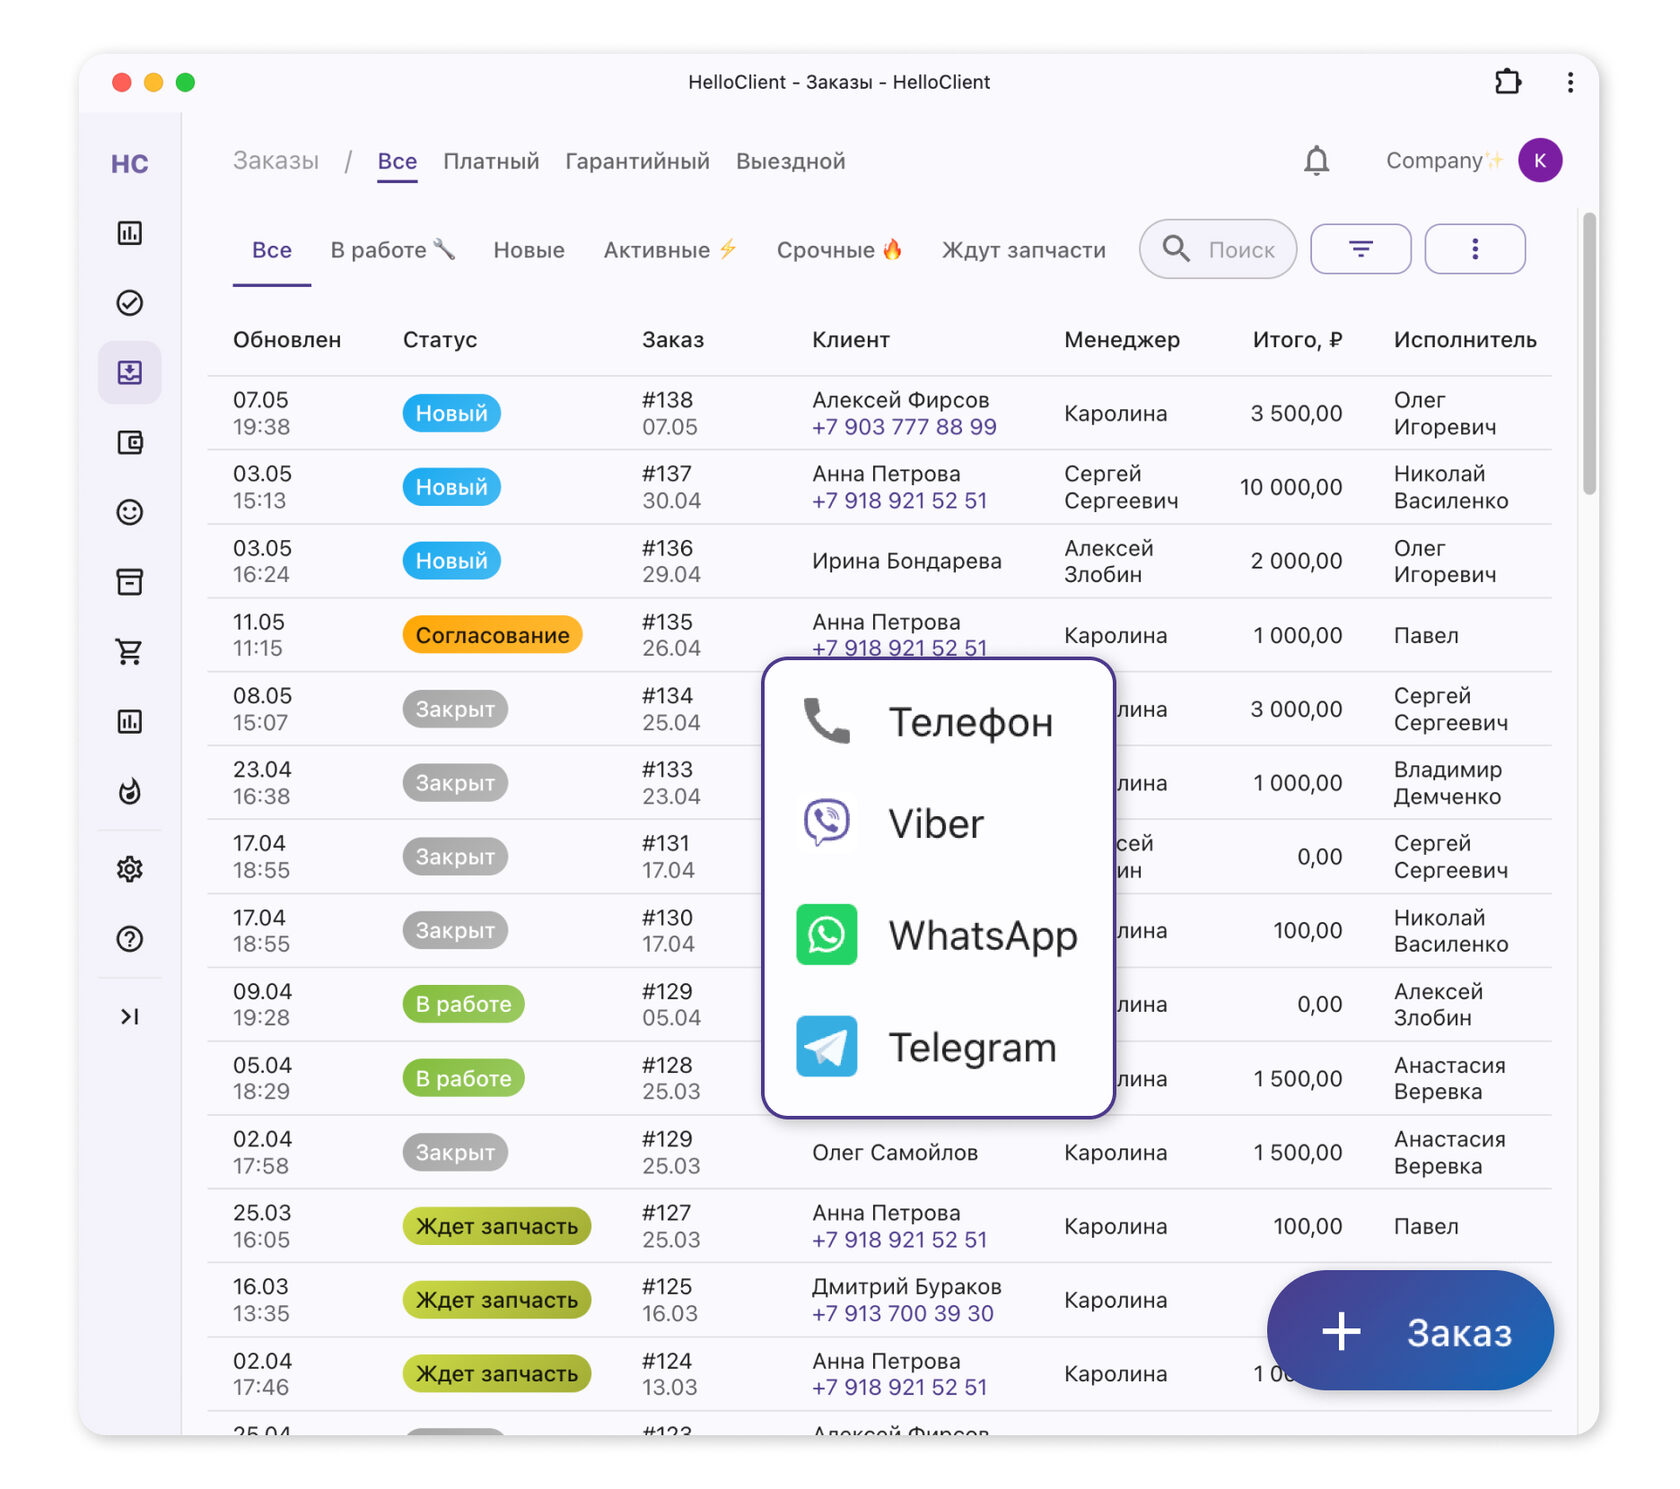The width and height of the screenshot is (1680, 1489).
Task: Select the Все status filter tab
Action: (272, 250)
